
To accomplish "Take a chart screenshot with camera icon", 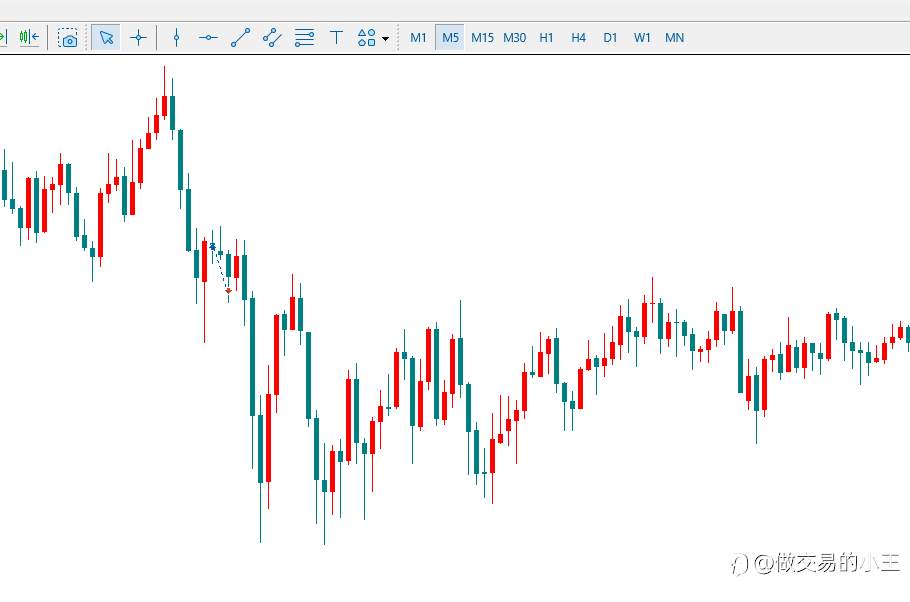I will tap(68, 38).
